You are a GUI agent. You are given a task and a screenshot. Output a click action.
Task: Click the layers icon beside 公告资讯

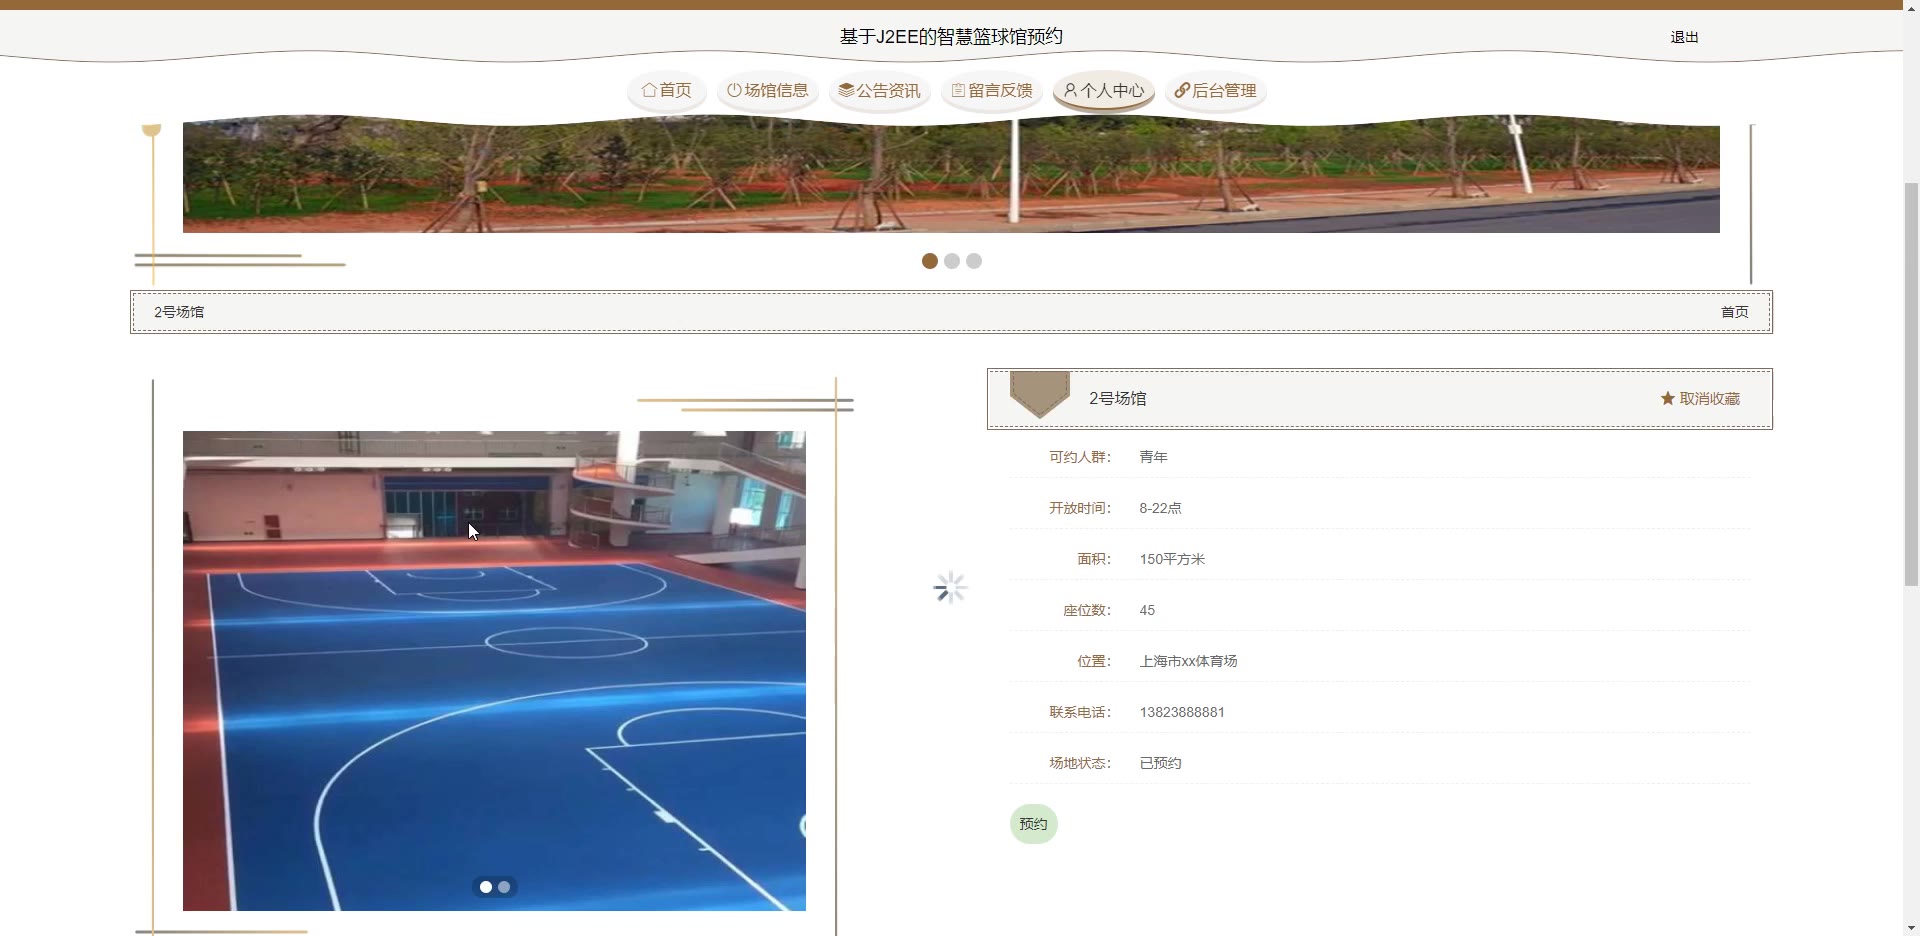(846, 90)
